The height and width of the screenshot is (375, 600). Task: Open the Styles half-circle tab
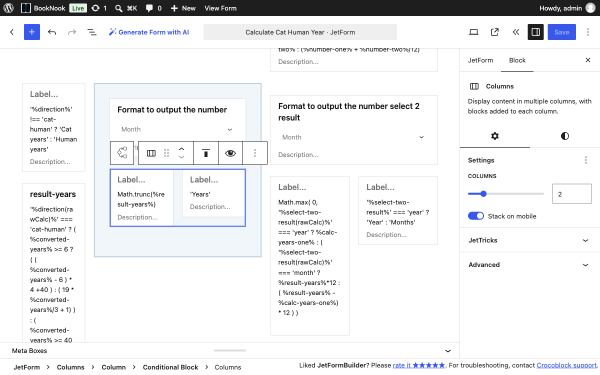(565, 136)
